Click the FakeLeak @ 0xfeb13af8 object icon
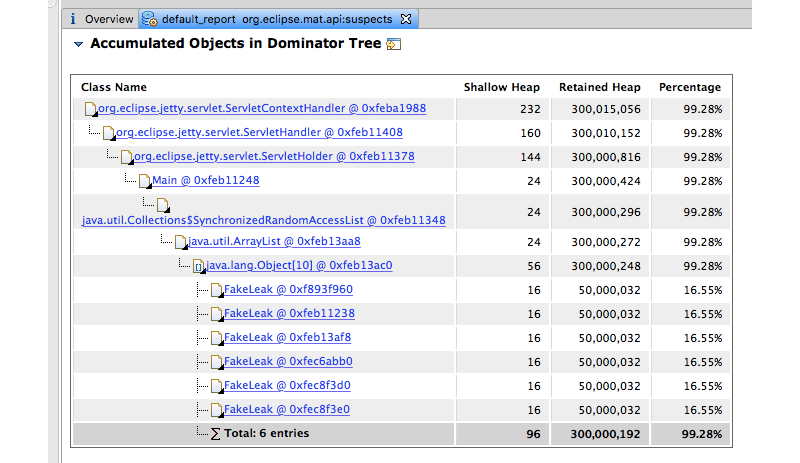Screen dimensions: 800x463 click(x=217, y=338)
